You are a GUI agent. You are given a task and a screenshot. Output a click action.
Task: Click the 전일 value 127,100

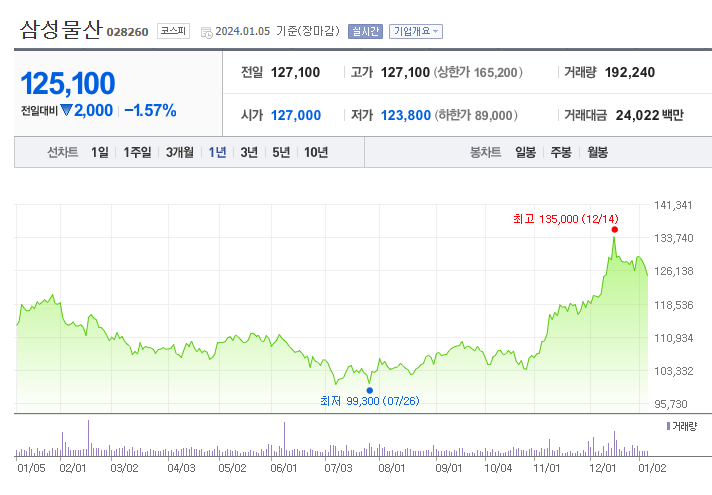[295, 73]
